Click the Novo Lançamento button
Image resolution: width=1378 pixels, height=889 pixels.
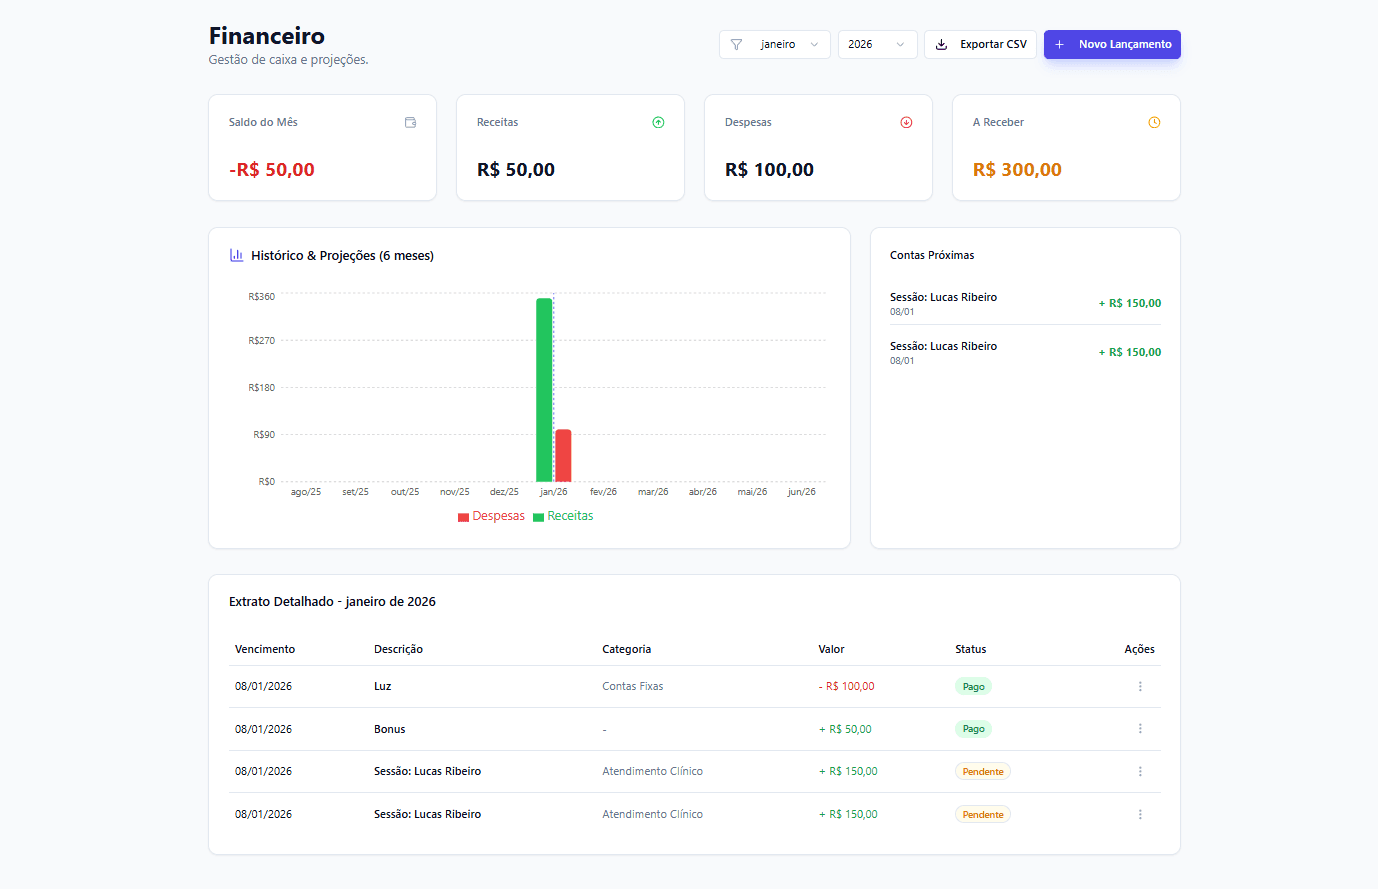pyautogui.click(x=1112, y=44)
